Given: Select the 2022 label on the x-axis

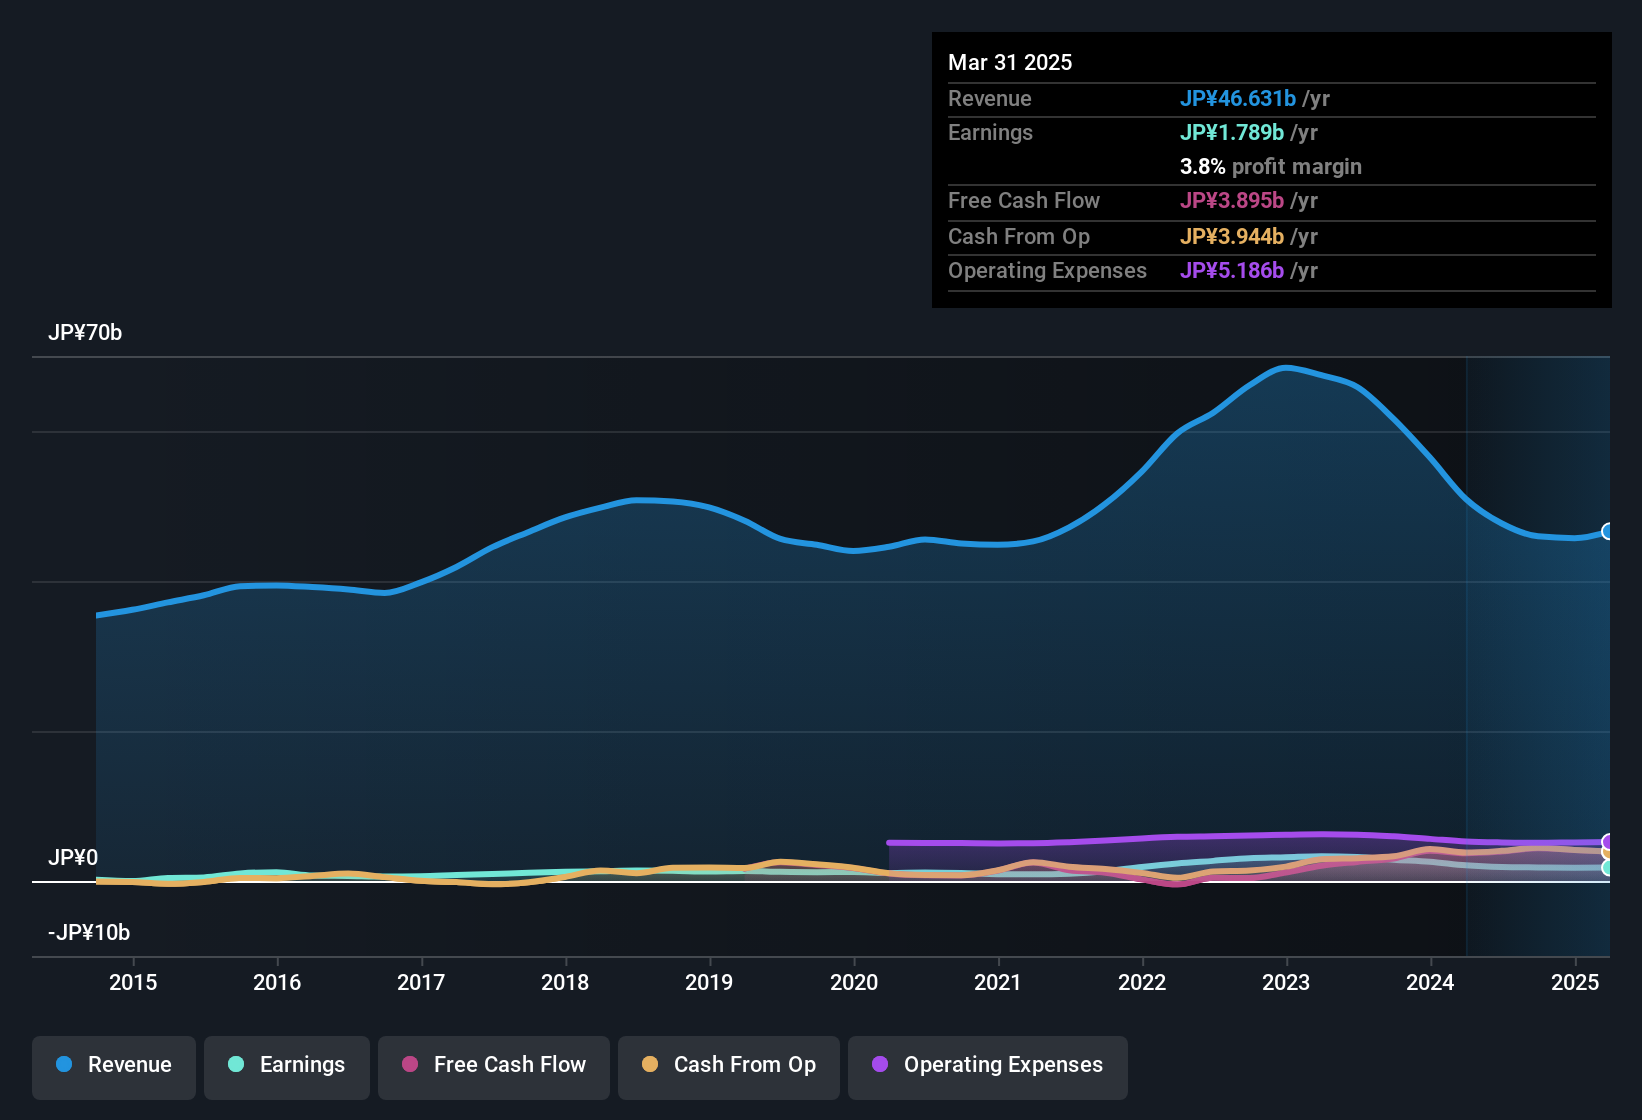Looking at the screenshot, I should [1142, 982].
